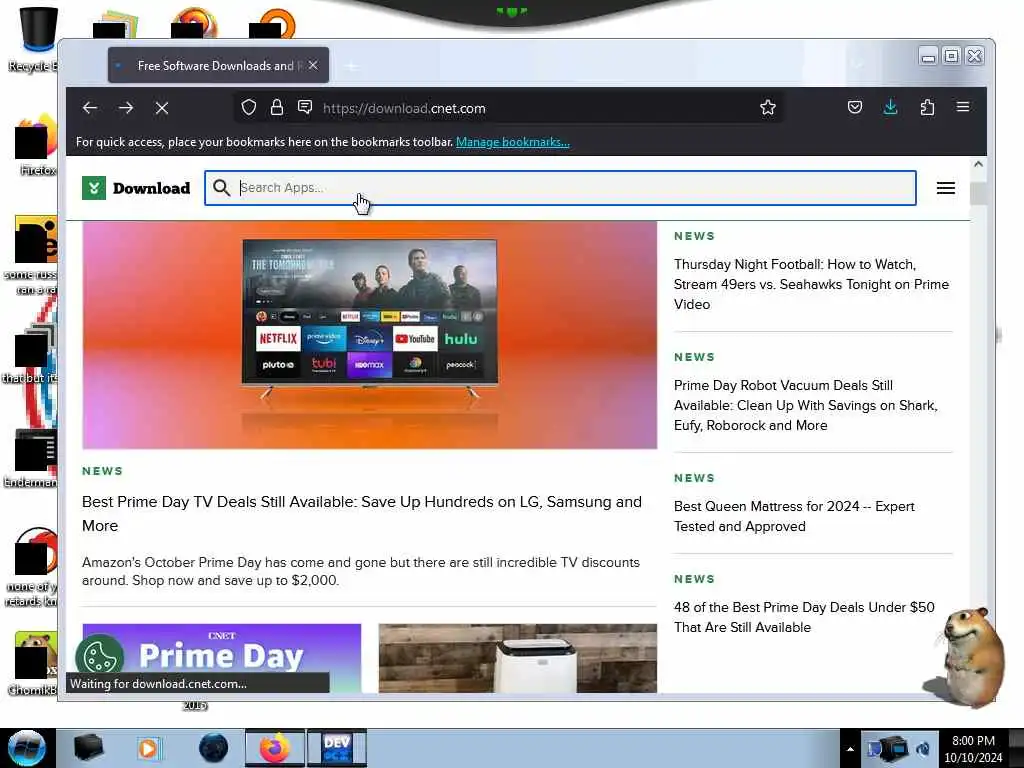Image resolution: width=1024 pixels, height=768 pixels.
Task: Close the Free Software Downloads tab
Action: [x=313, y=65]
